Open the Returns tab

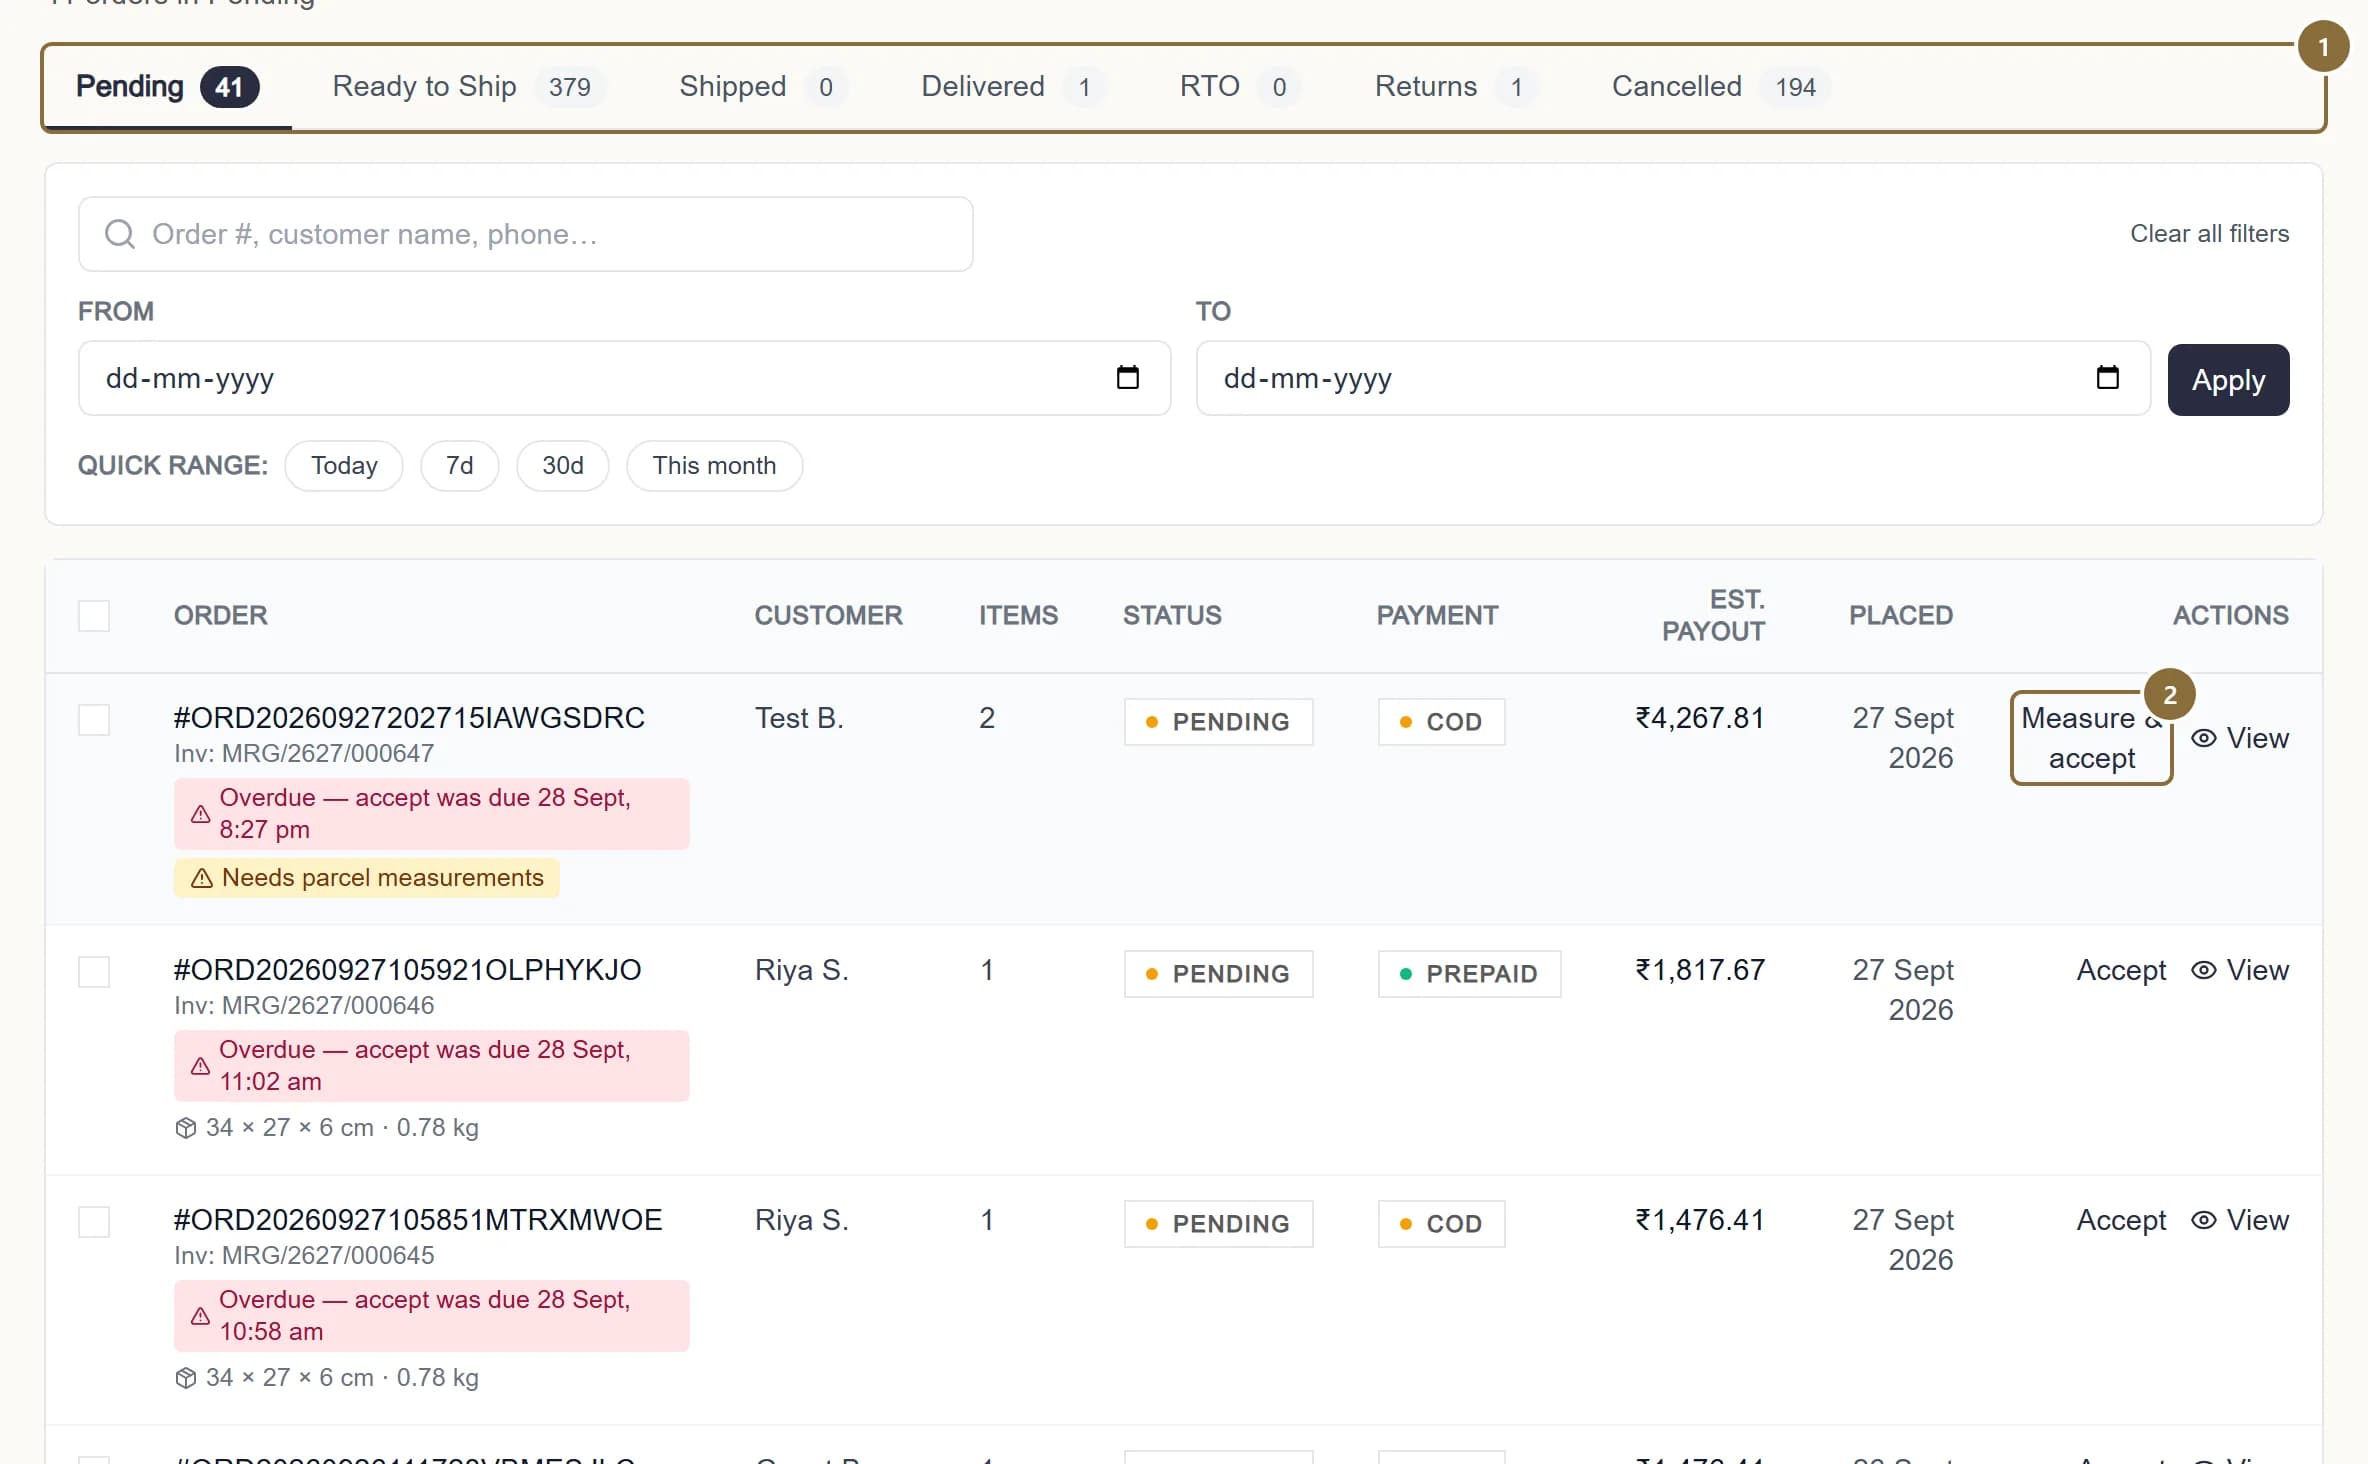point(1456,87)
